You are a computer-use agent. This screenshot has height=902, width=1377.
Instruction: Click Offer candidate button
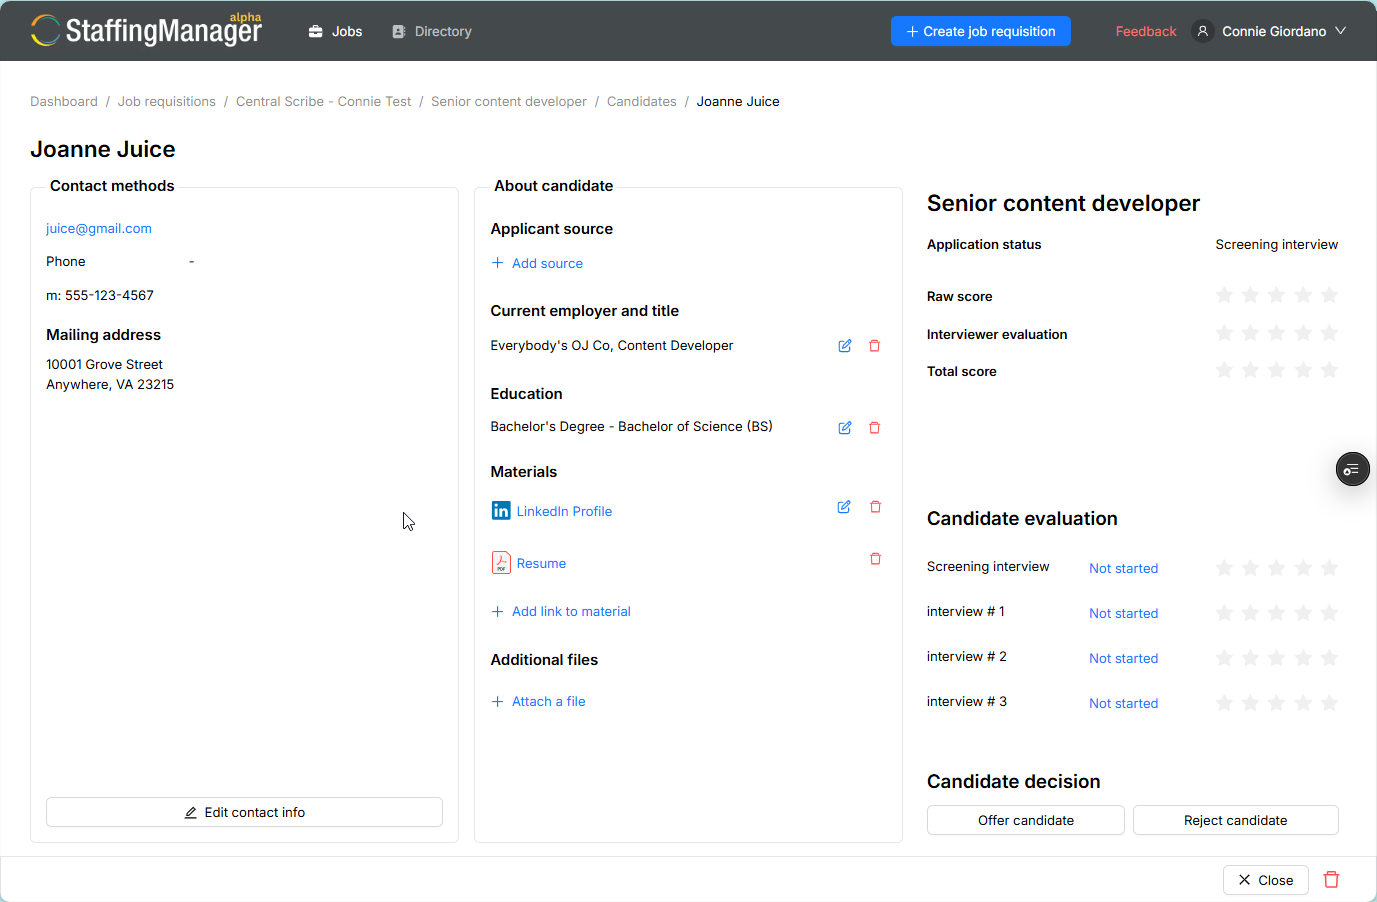(x=1026, y=820)
